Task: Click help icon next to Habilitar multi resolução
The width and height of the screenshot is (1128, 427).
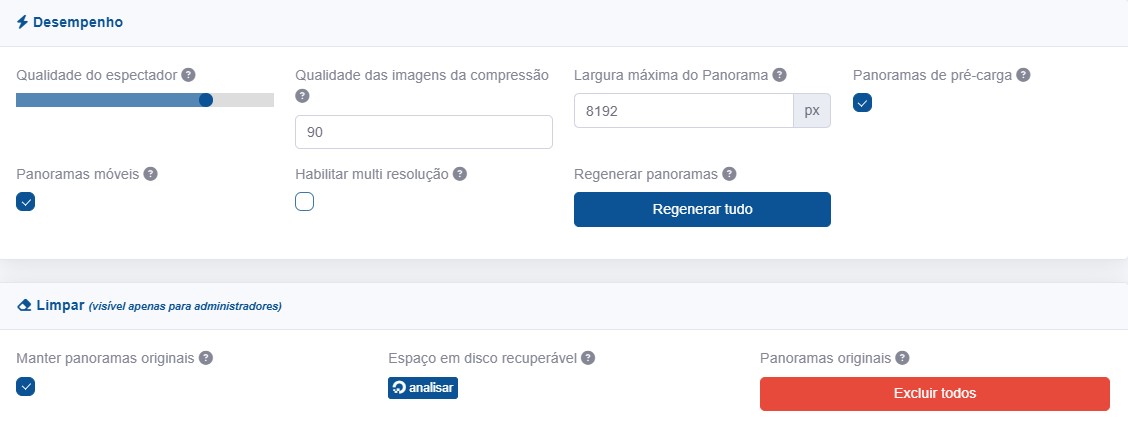Action: [x=460, y=174]
